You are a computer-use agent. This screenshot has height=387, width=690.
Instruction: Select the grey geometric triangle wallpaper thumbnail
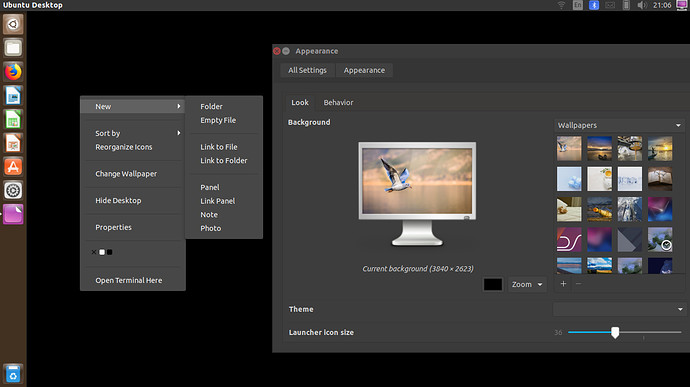tap(630, 240)
